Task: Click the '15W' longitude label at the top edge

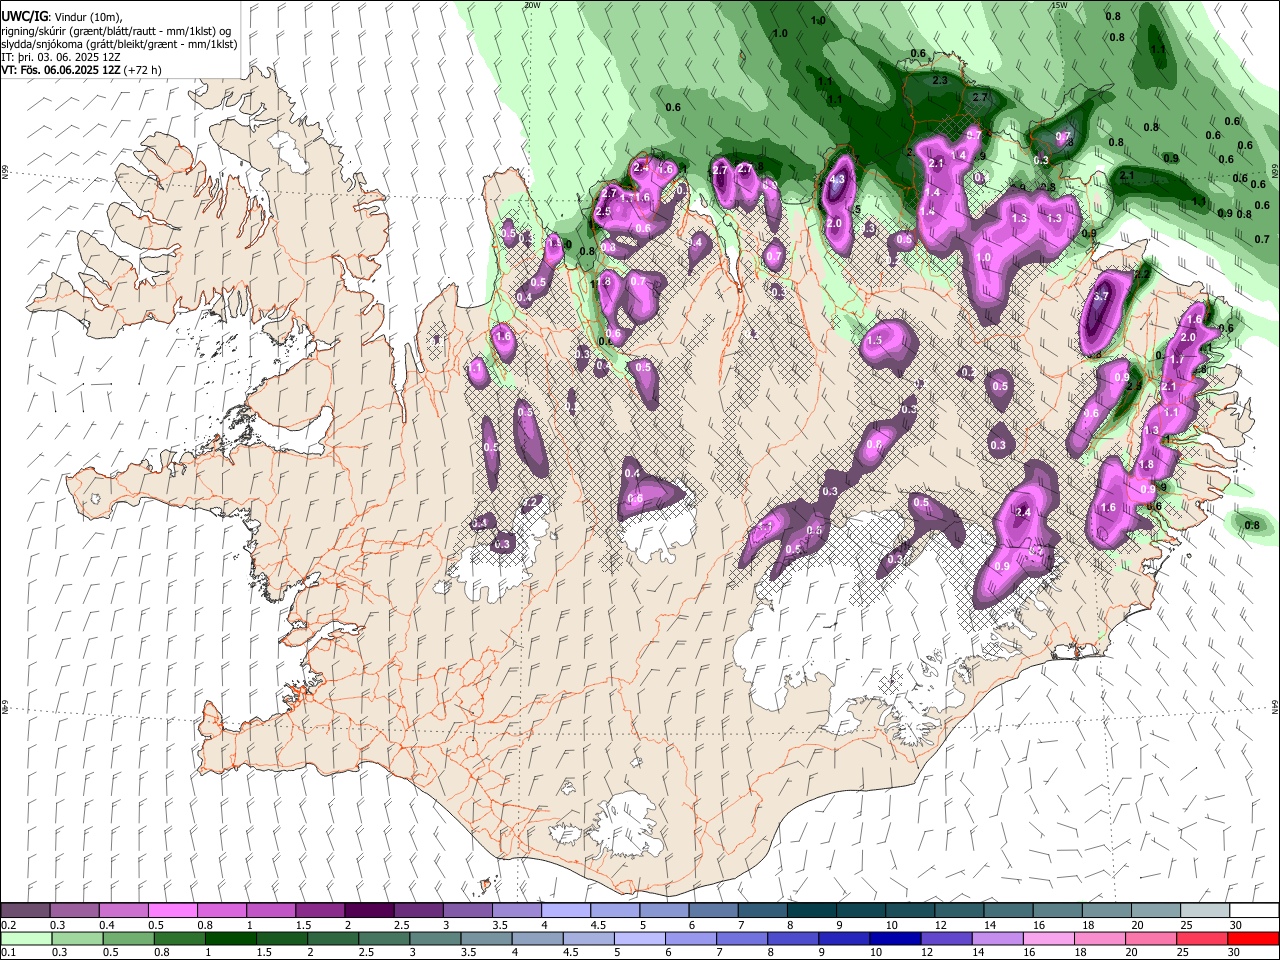Action: [x=1059, y=4]
